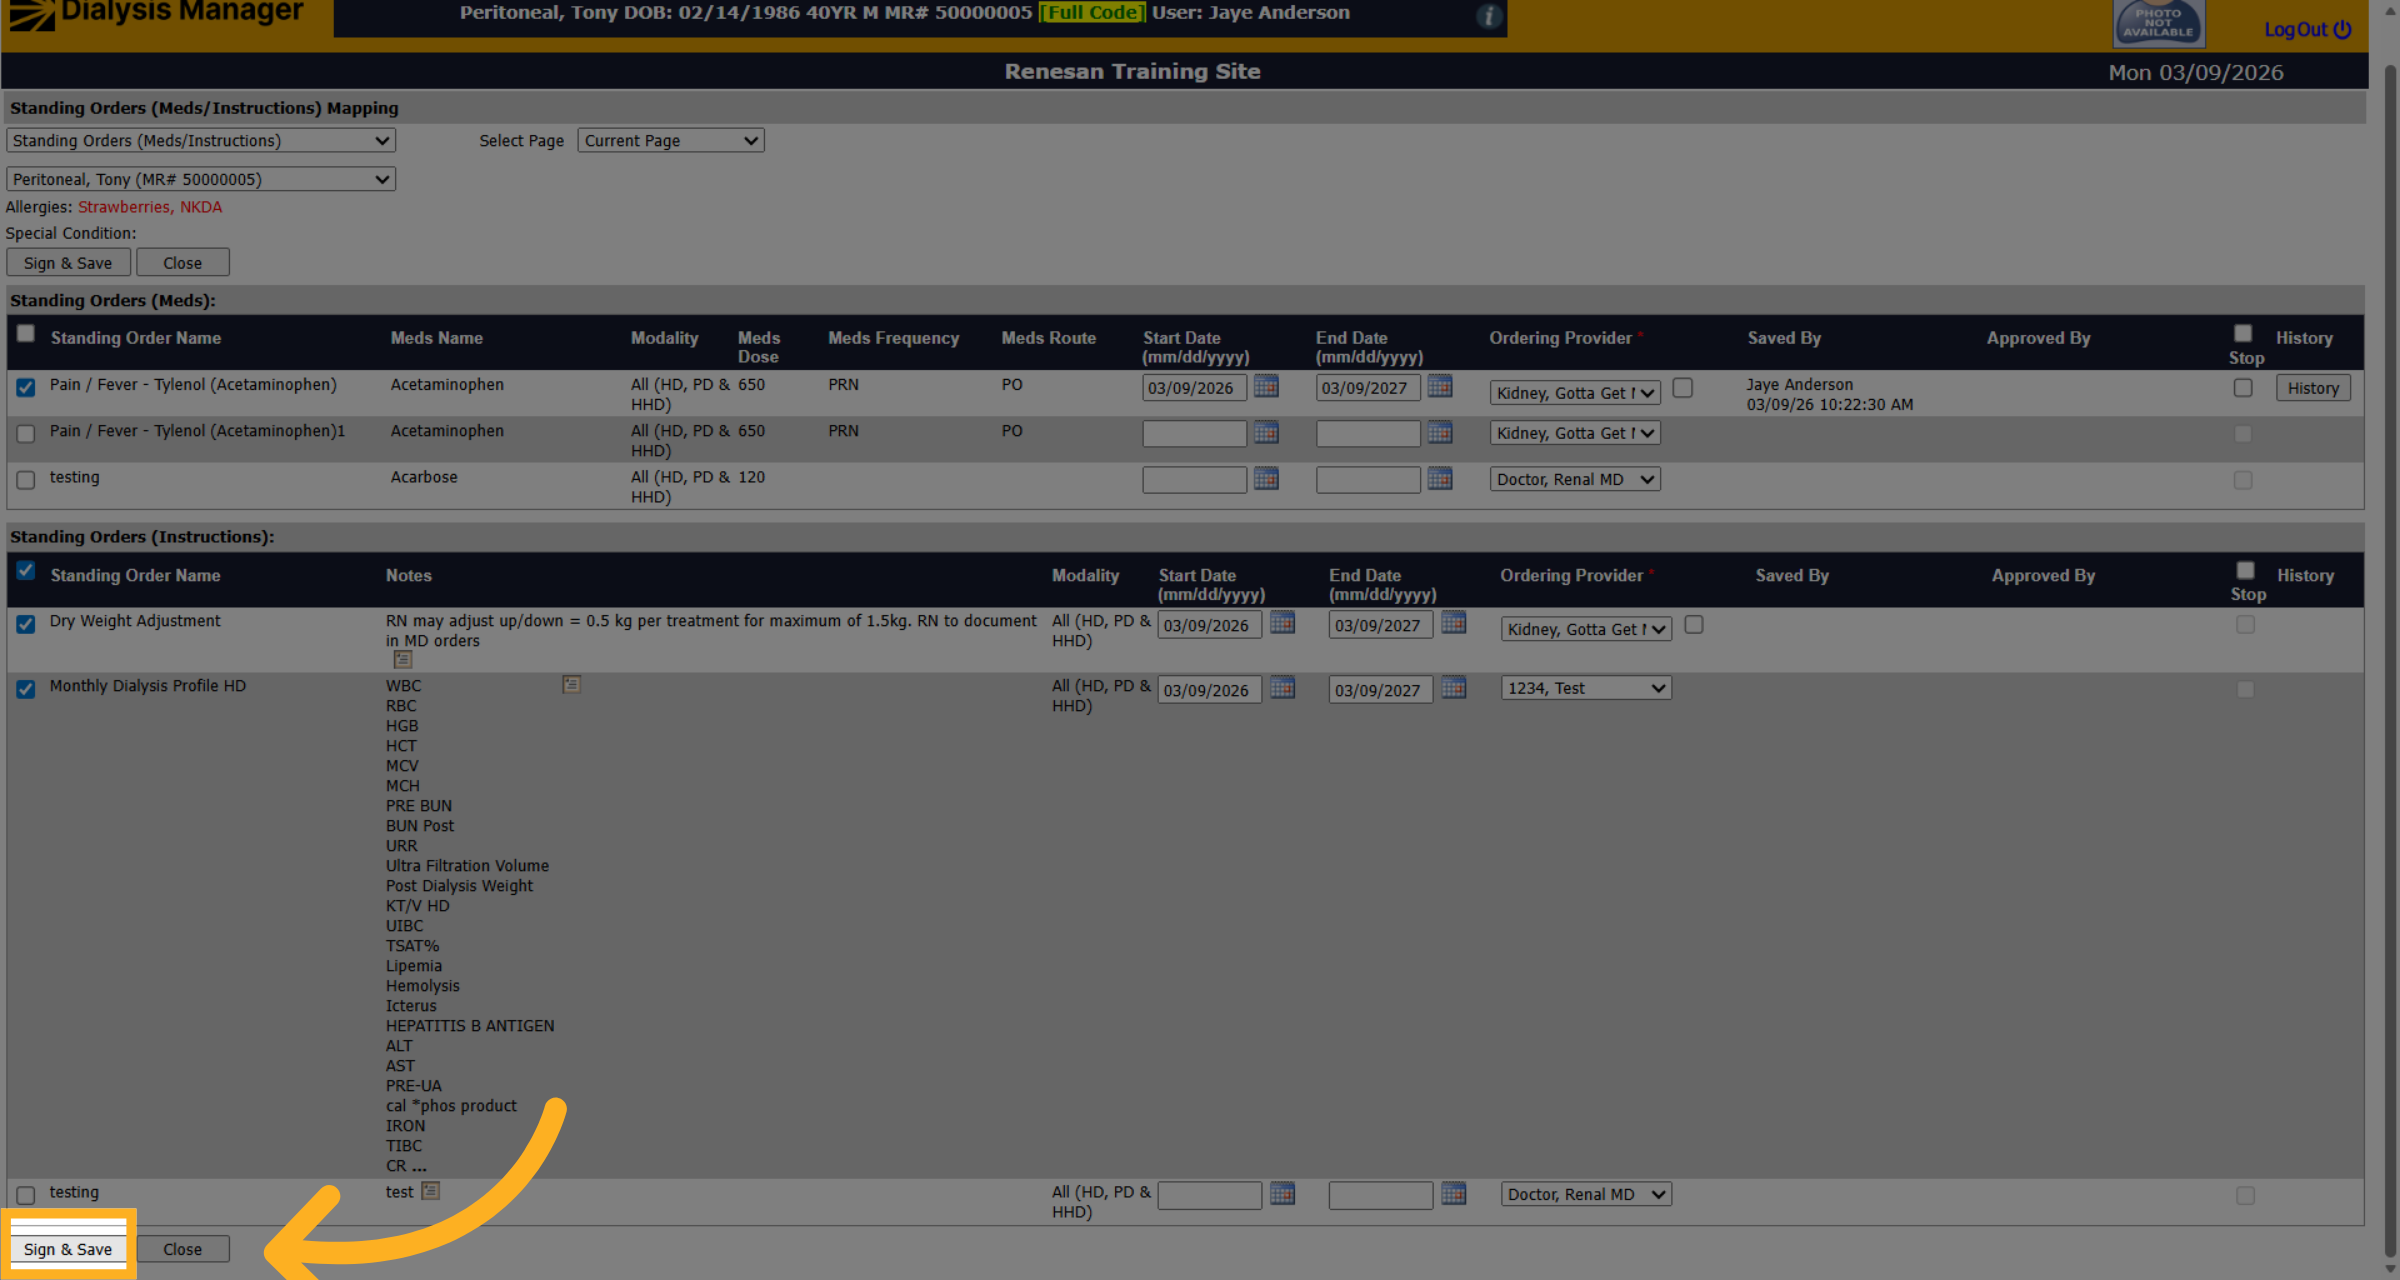The height and width of the screenshot is (1280, 2400).
Task: Open '1234, Test' ordering provider dropdown
Action: click(1586, 688)
